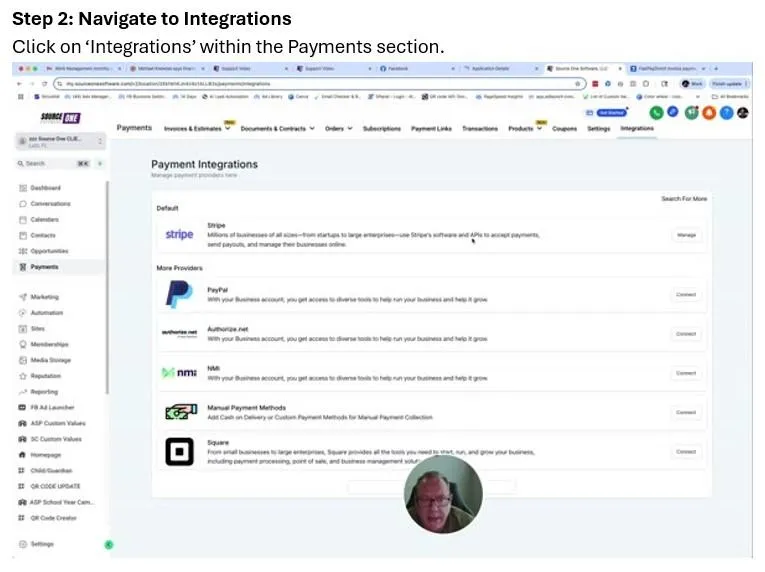Click the blue Get Started button
765x572 pixels.
tap(611, 113)
